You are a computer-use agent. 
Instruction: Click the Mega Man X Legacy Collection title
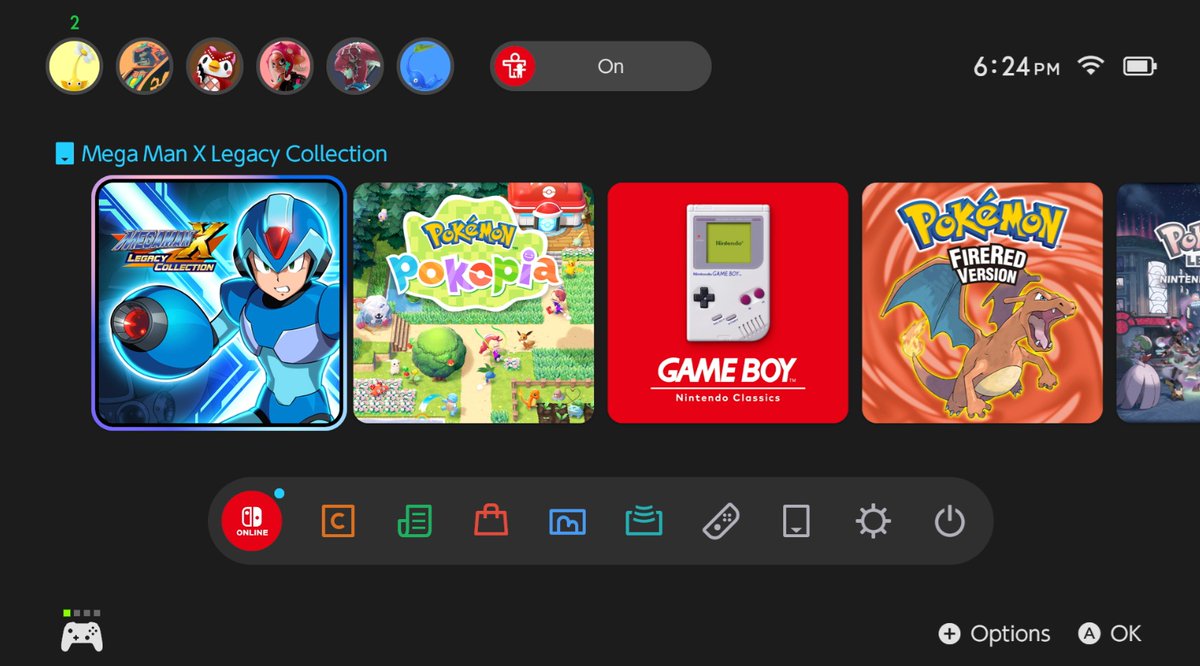click(234, 154)
